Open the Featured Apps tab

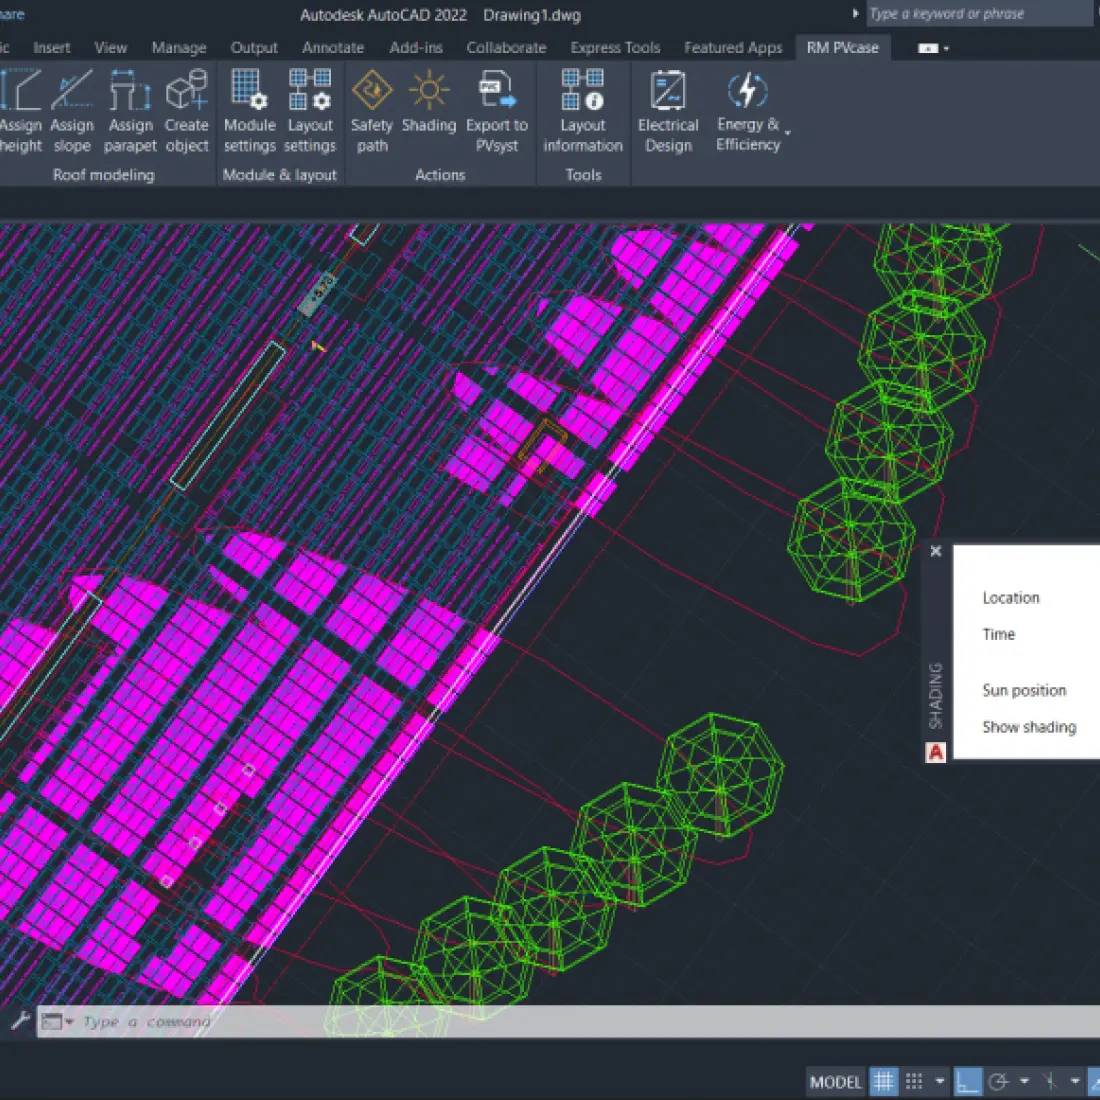733,48
